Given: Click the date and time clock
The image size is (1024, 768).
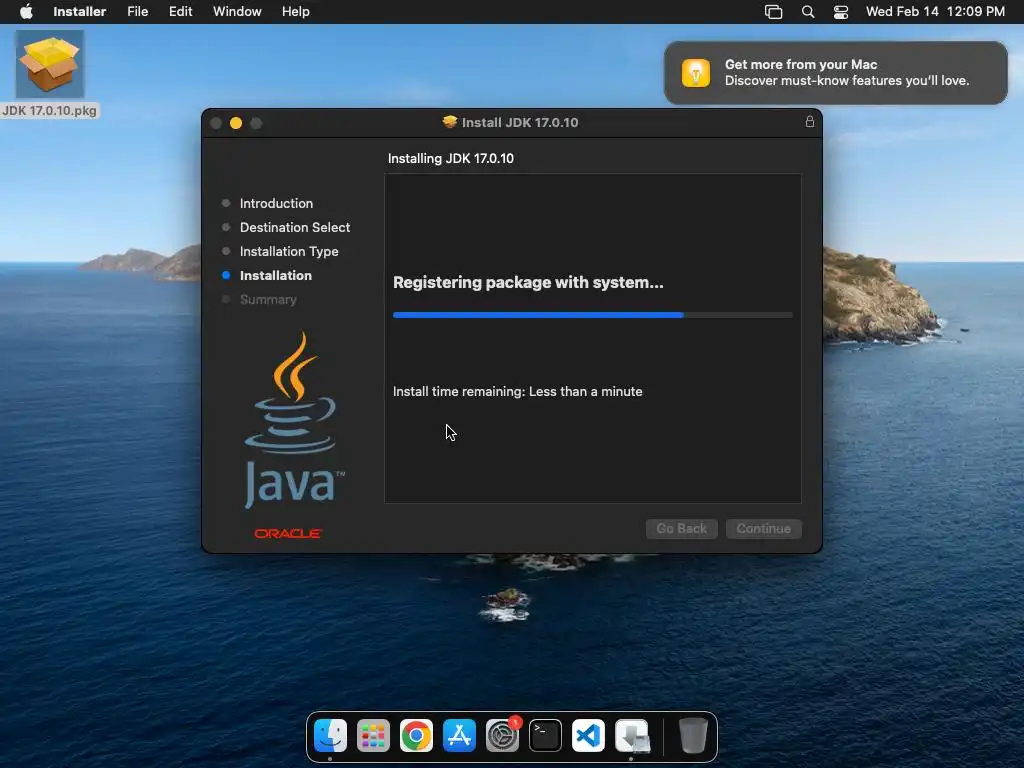Looking at the screenshot, I should point(935,12).
